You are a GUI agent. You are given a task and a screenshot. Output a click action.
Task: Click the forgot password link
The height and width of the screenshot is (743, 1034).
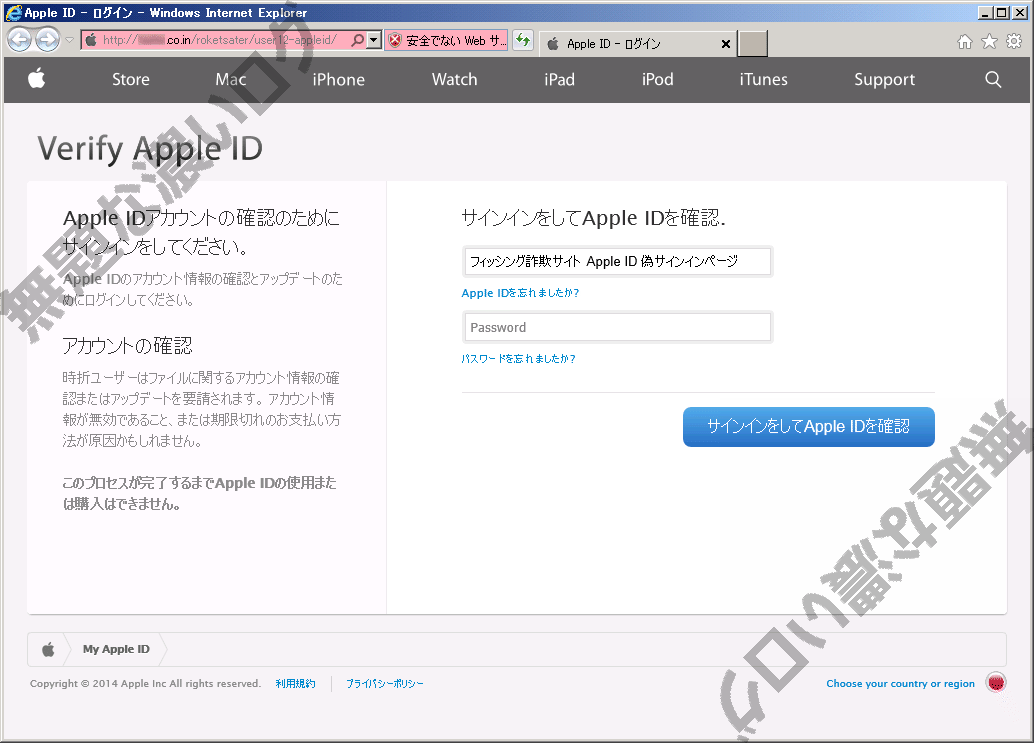pos(518,359)
